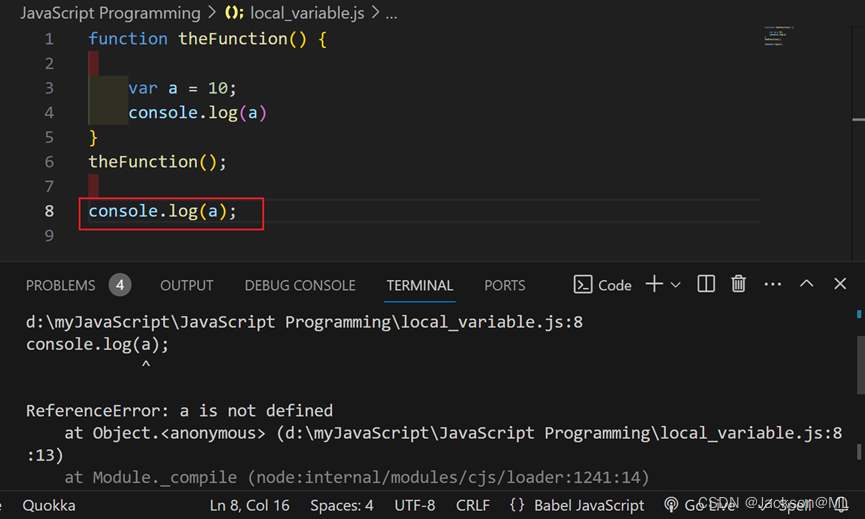865x519 pixels.
Task: Maximize the panel with the up chevron
Action: click(x=806, y=285)
